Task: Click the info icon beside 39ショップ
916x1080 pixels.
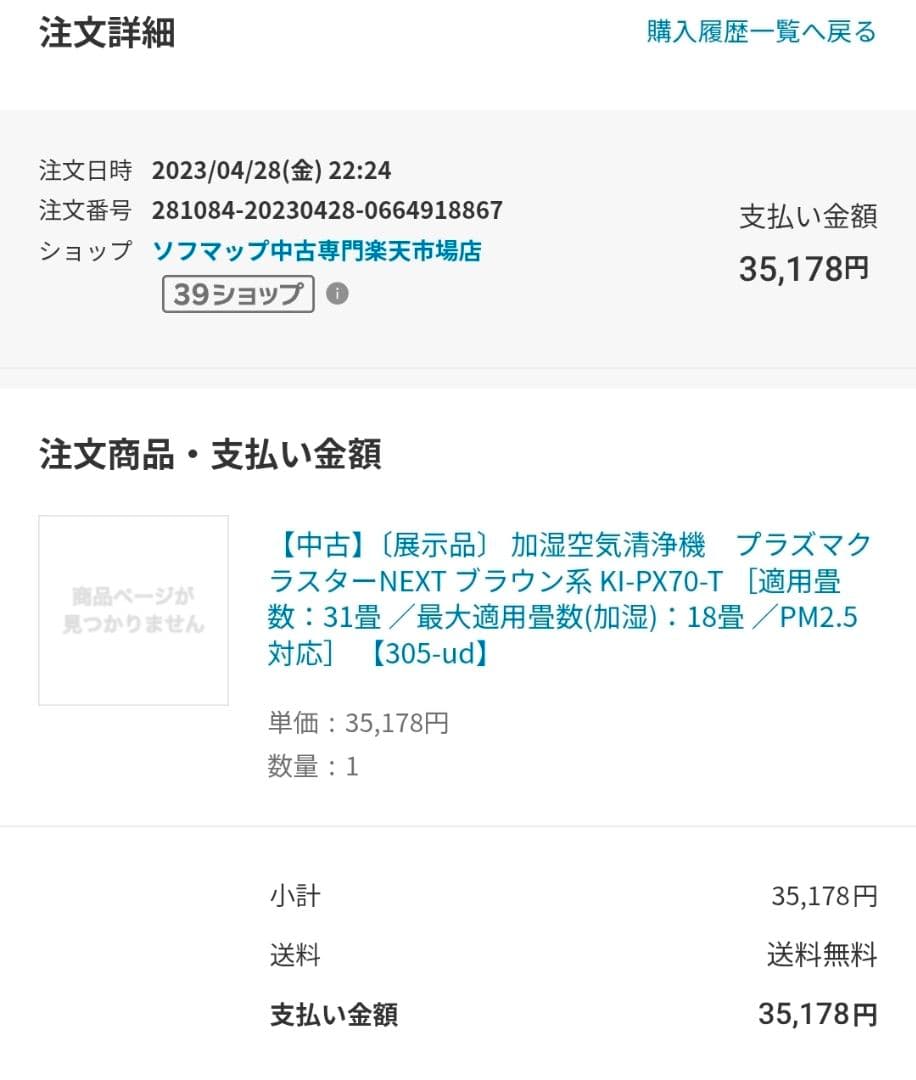Action: pyautogui.click(x=338, y=294)
